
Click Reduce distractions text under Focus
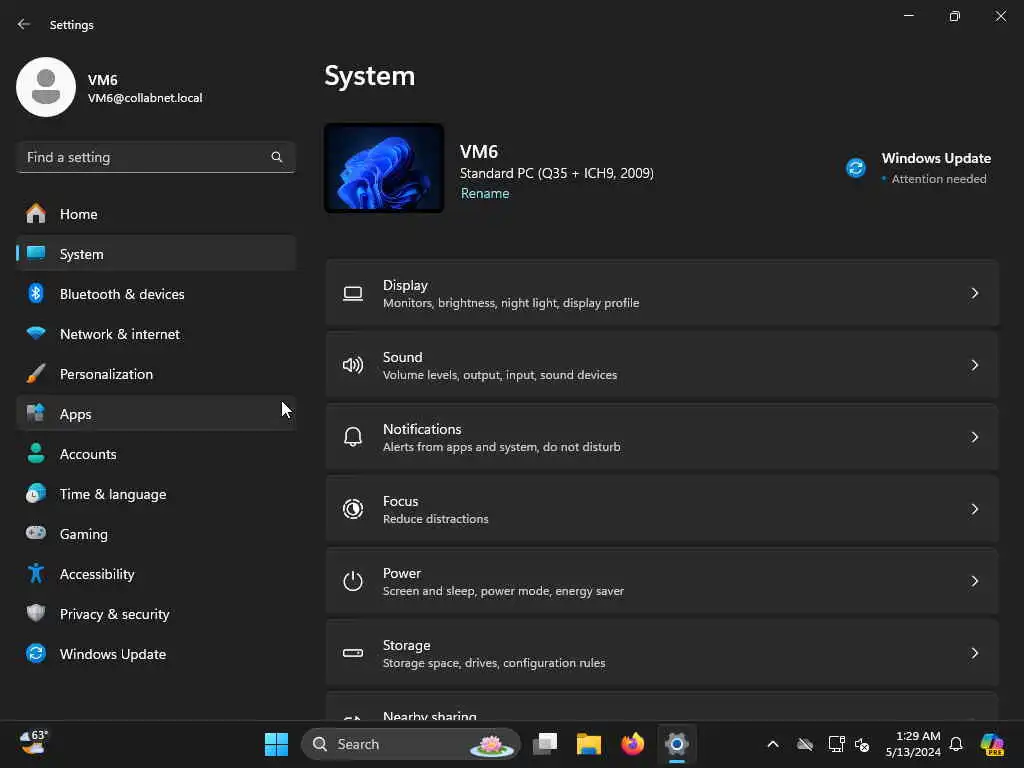(x=436, y=519)
